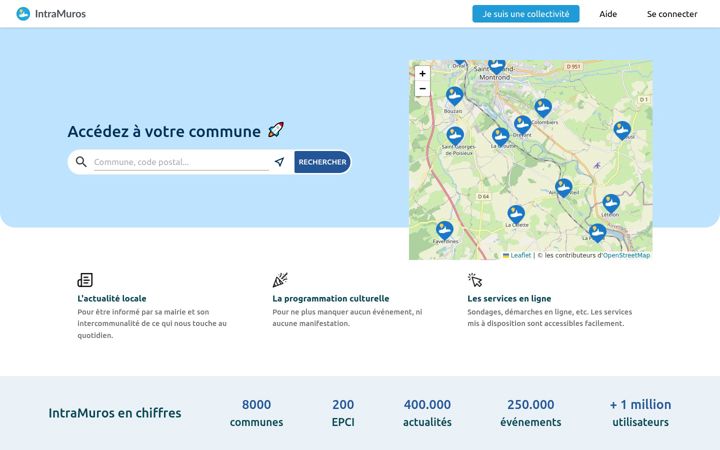Select the Colombiers map marker
Screen dimensions: 720x450
point(543,108)
